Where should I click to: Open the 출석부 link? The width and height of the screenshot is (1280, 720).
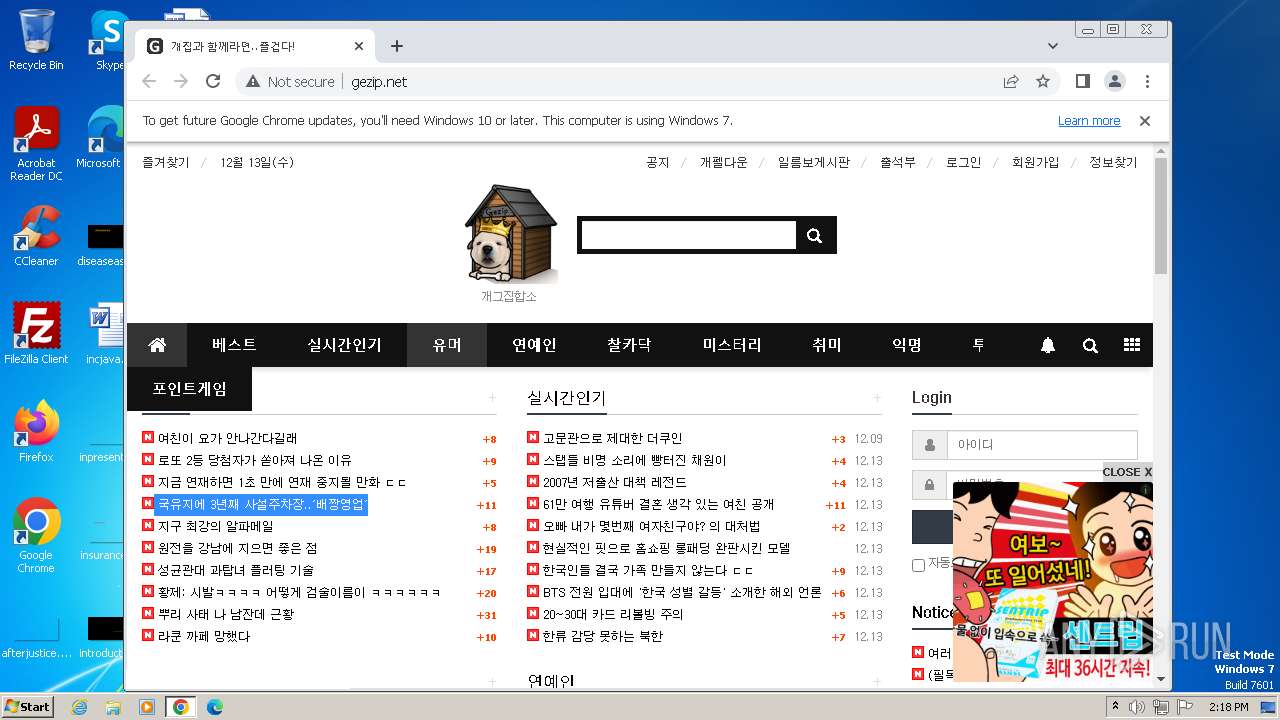tap(897, 162)
